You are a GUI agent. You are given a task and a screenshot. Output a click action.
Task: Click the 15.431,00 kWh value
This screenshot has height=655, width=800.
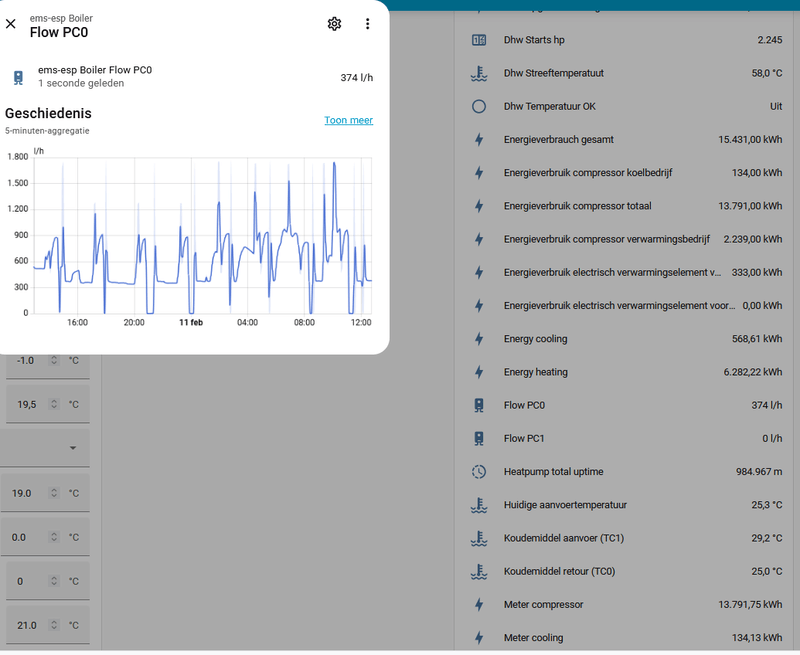pyautogui.click(x=750, y=140)
